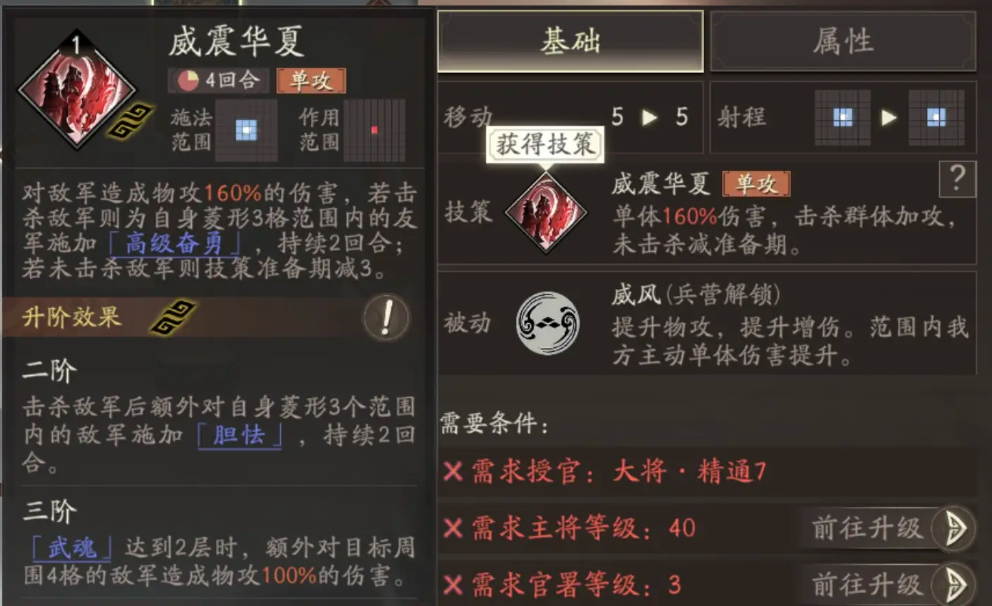Click the 获得技策 tooltip label

point(545,145)
